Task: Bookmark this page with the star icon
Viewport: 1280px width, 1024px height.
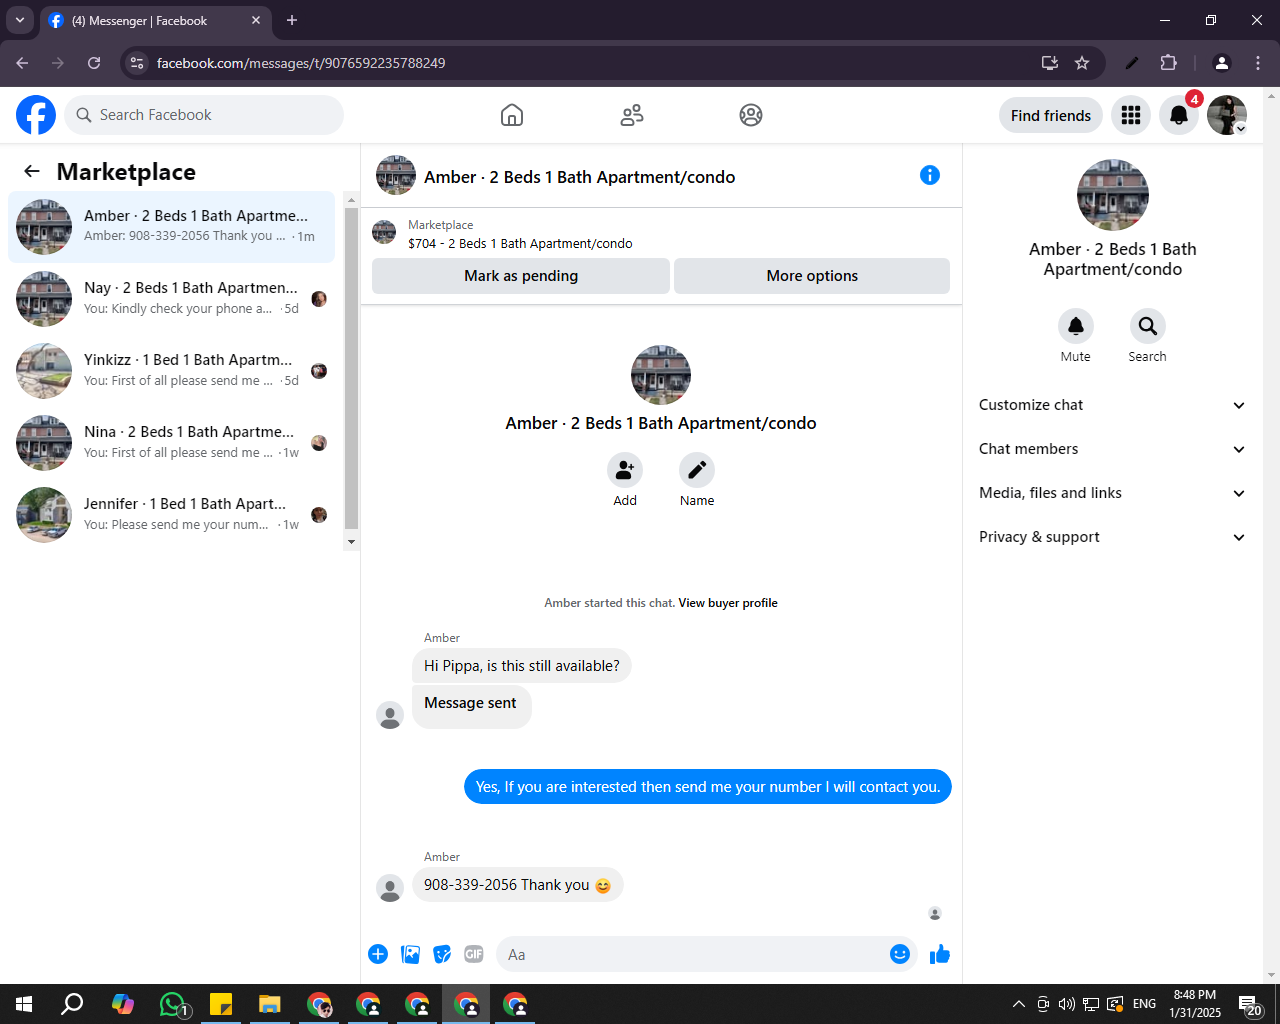Action: point(1082,63)
